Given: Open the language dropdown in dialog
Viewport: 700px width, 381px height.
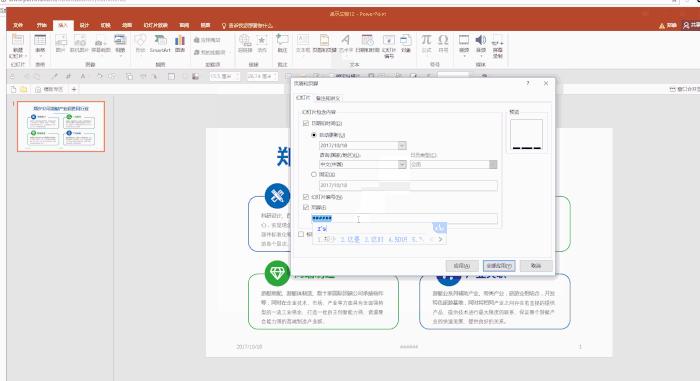Looking at the screenshot, I should tap(402, 164).
